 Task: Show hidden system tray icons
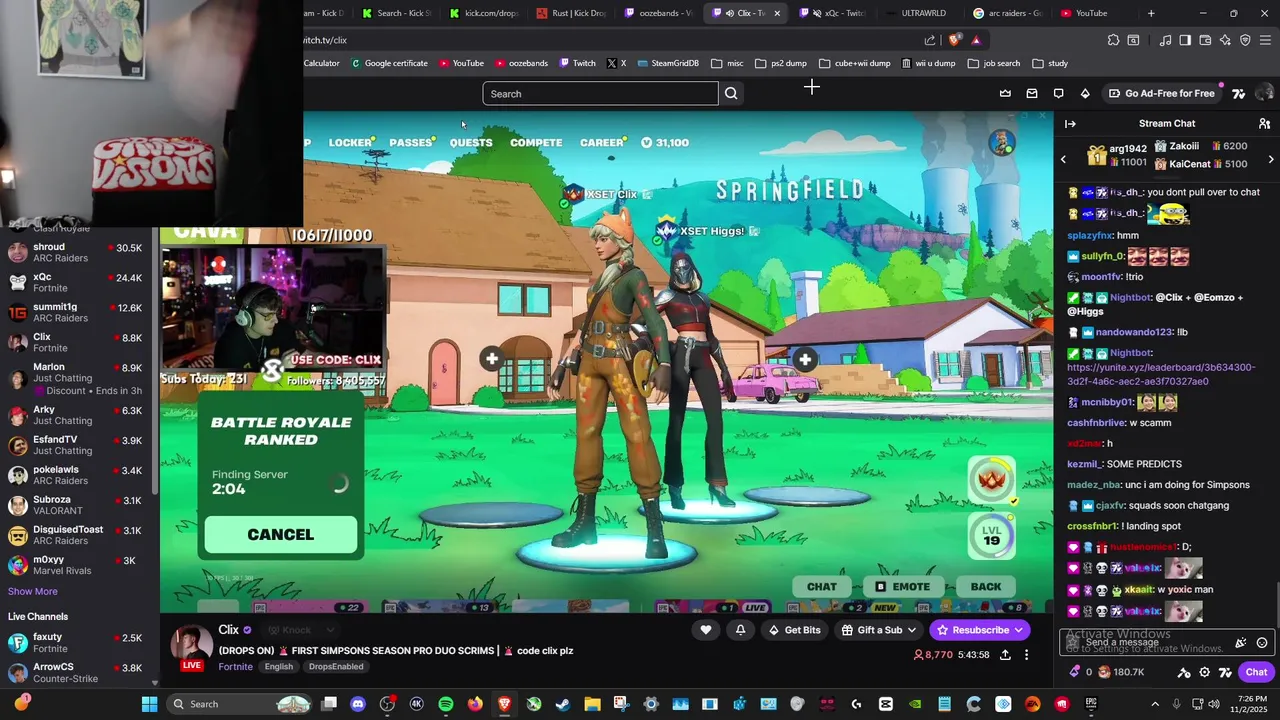click(1155, 704)
